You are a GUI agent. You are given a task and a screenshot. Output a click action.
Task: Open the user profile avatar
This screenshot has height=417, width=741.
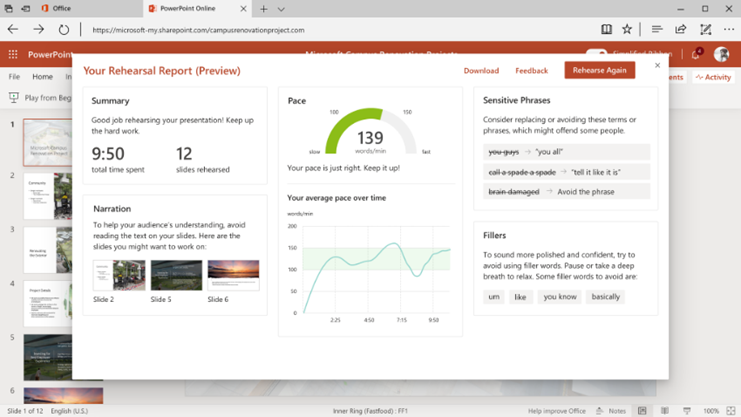(x=721, y=55)
